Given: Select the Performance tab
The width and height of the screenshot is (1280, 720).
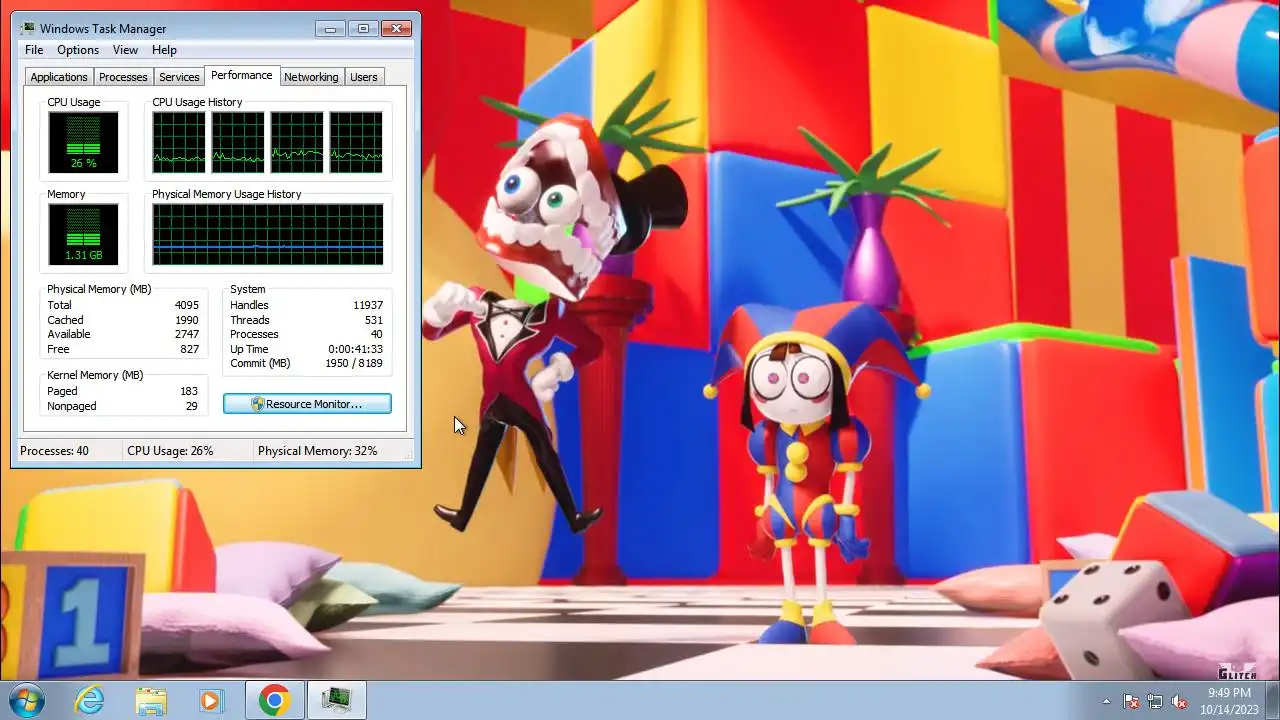Looking at the screenshot, I should 241,75.
